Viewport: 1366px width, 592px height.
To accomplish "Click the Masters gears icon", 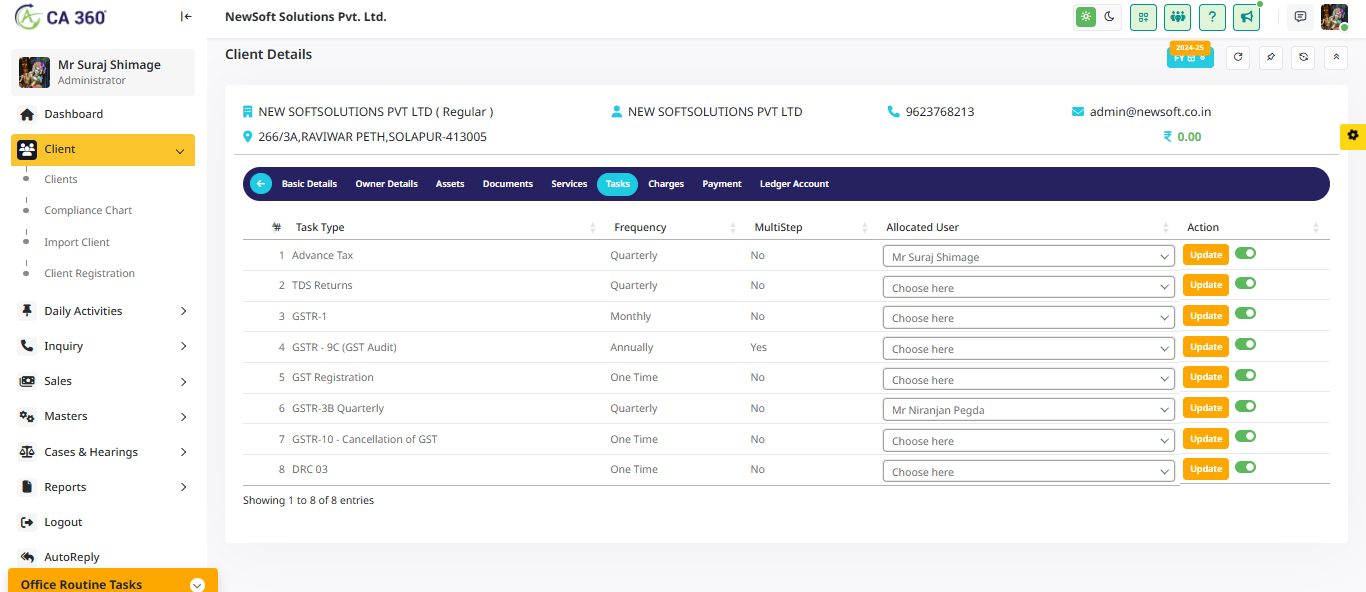I will click(27, 416).
